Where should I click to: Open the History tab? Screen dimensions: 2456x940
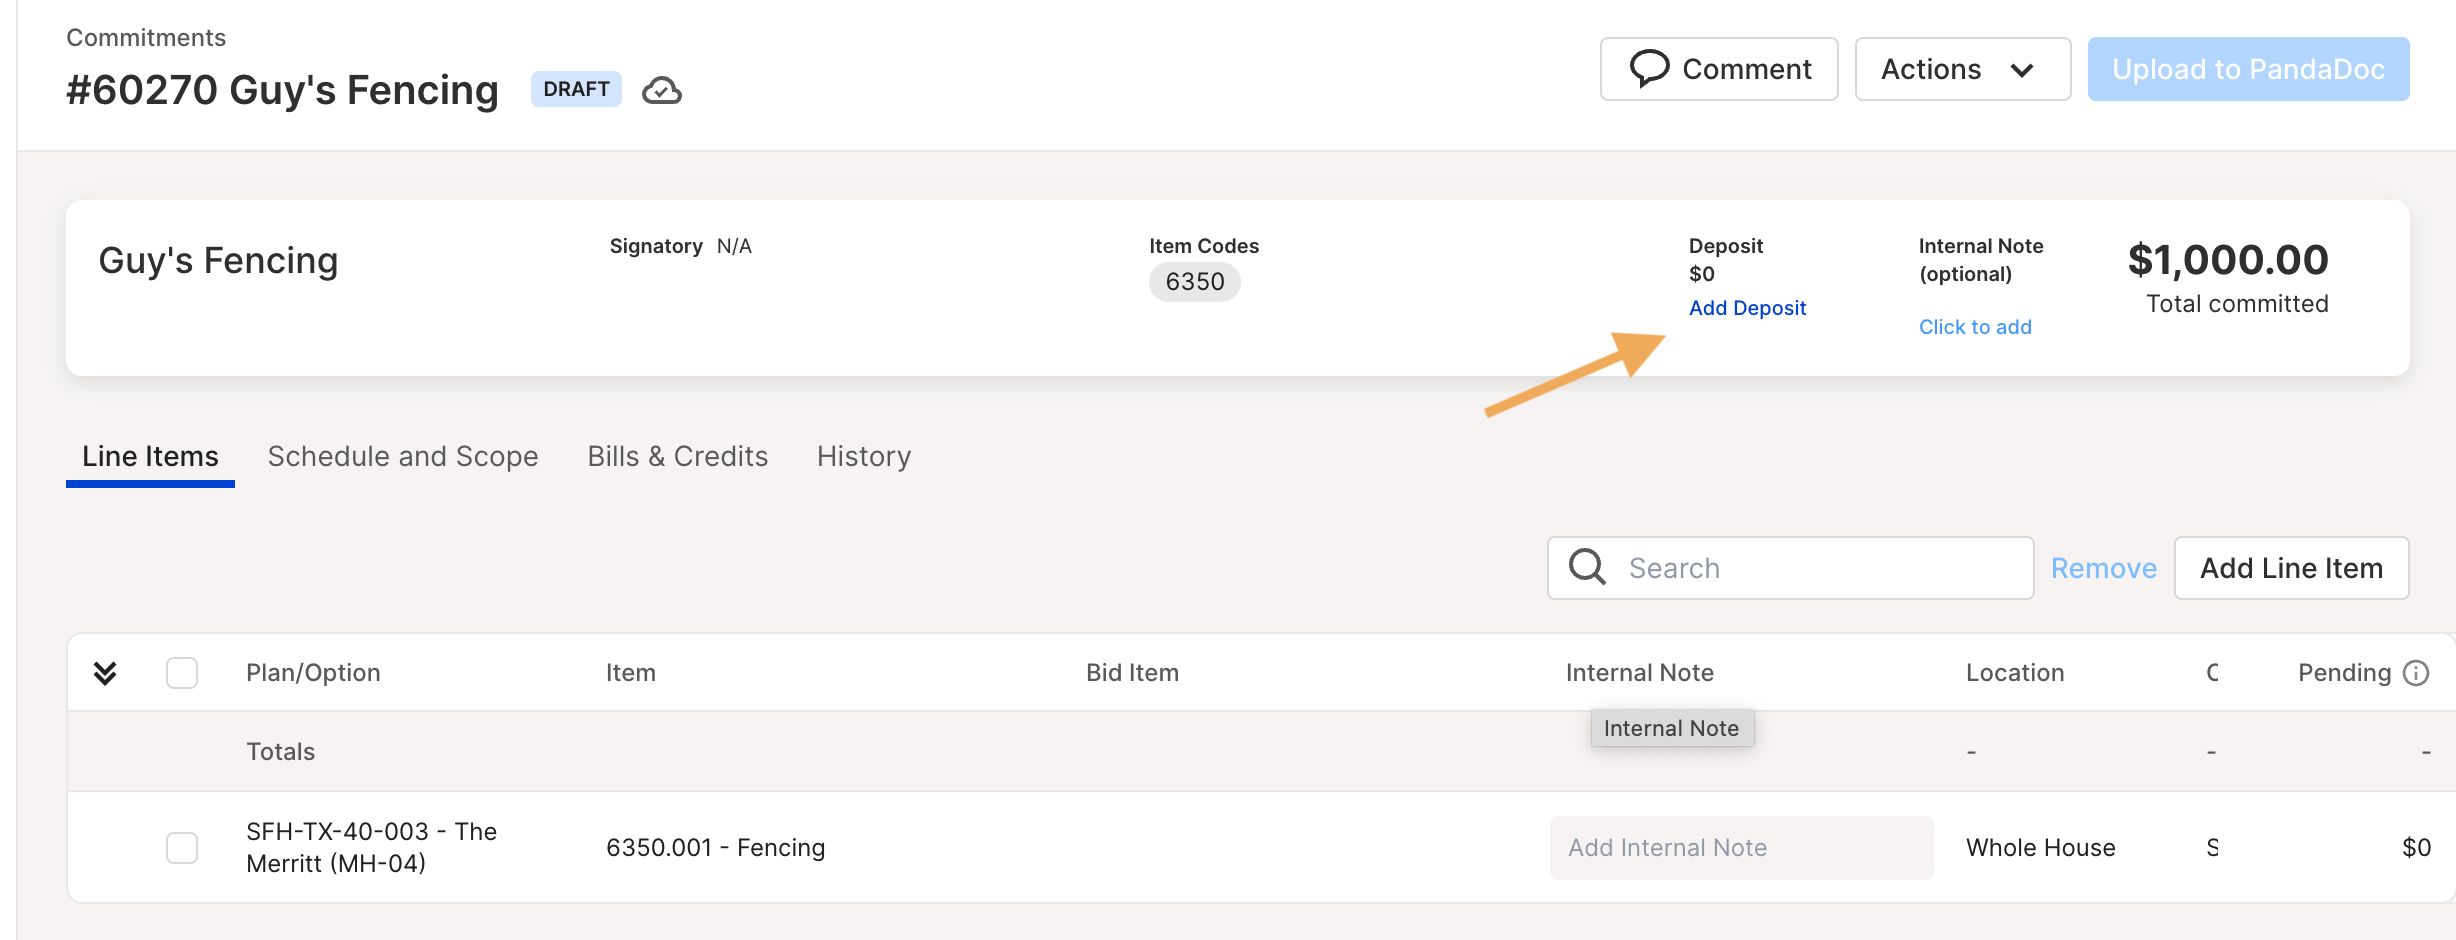(x=864, y=456)
